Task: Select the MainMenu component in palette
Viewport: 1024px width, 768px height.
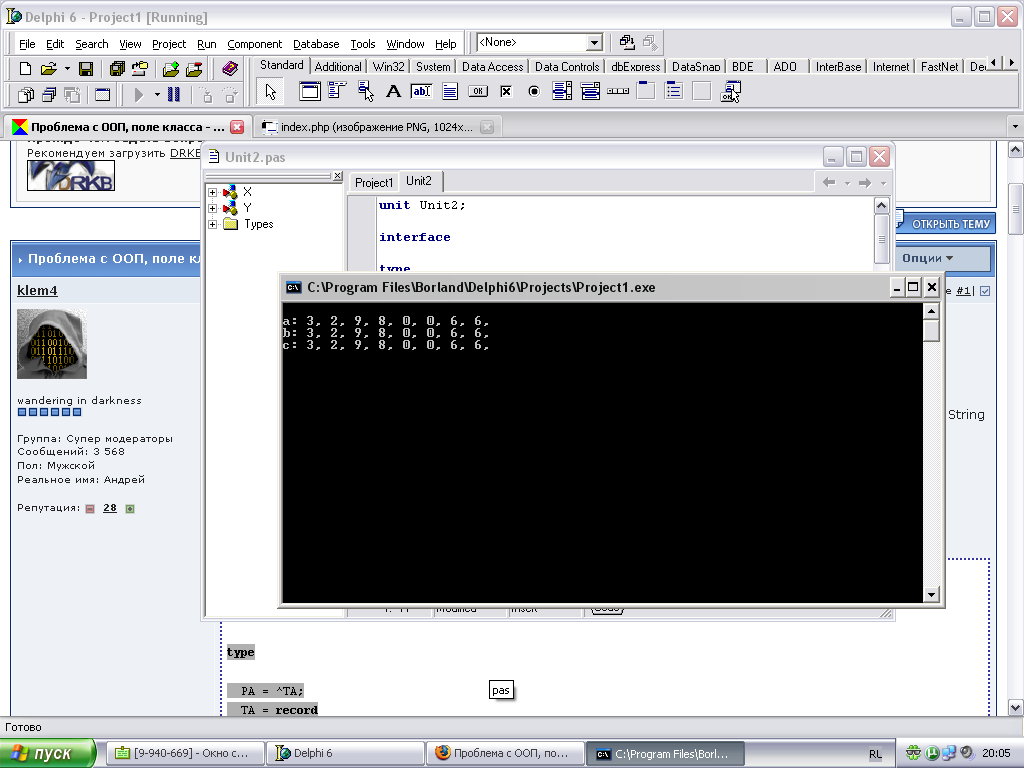Action: [x=336, y=92]
